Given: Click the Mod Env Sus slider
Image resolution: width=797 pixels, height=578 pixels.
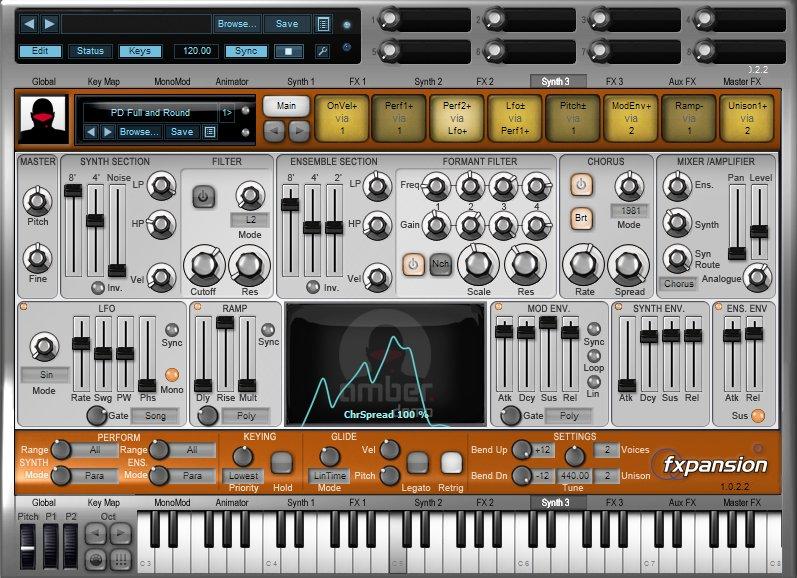Looking at the screenshot, I should [x=548, y=353].
